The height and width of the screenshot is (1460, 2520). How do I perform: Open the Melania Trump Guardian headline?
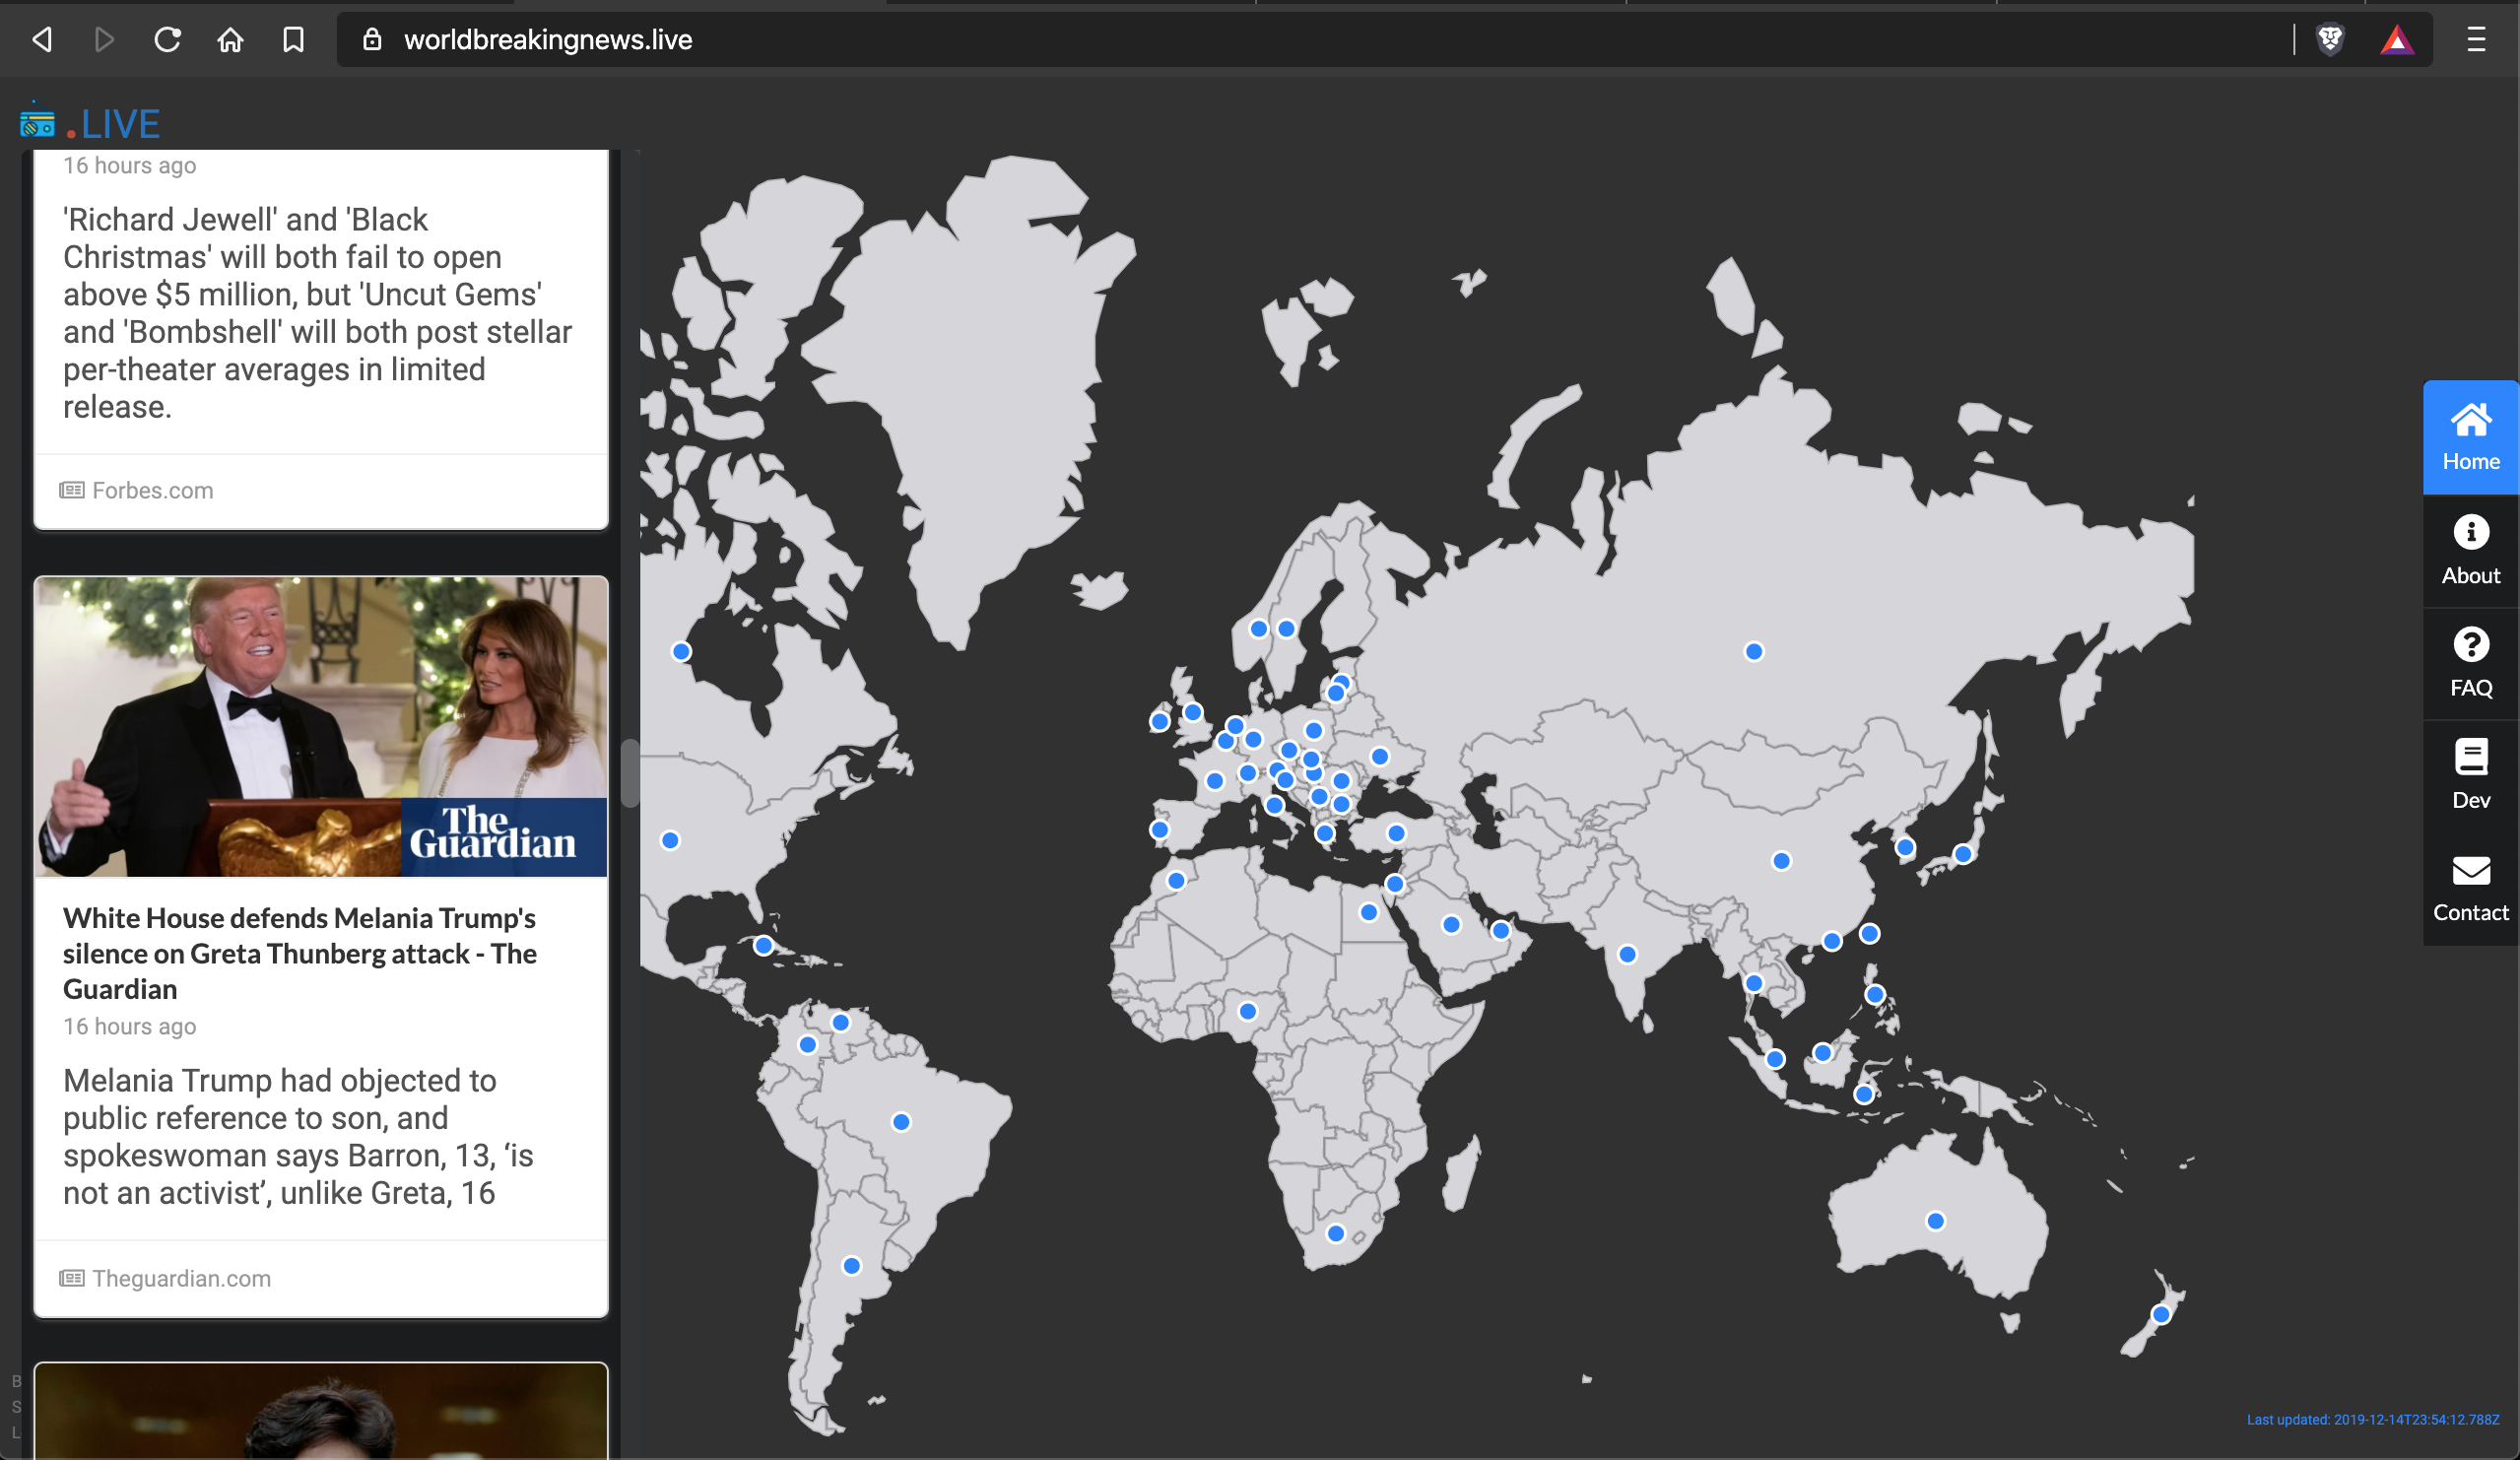click(x=299, y=953)
